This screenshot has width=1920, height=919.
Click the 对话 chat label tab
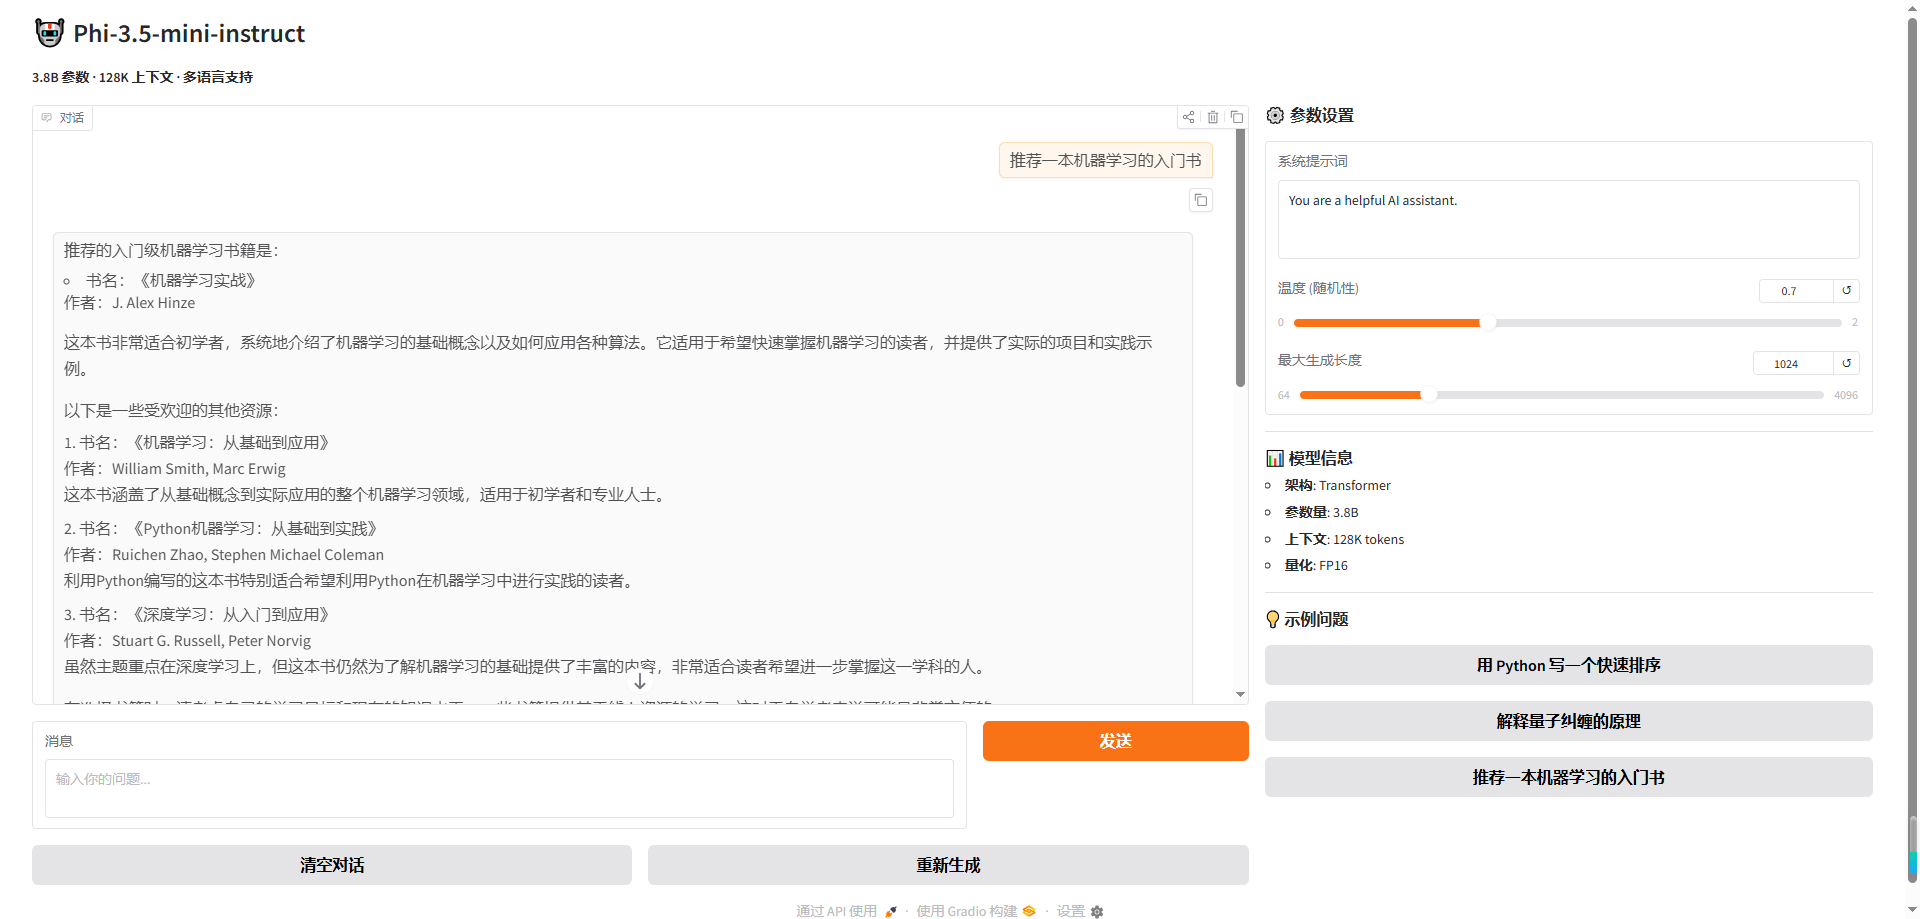tap(62, 118)
